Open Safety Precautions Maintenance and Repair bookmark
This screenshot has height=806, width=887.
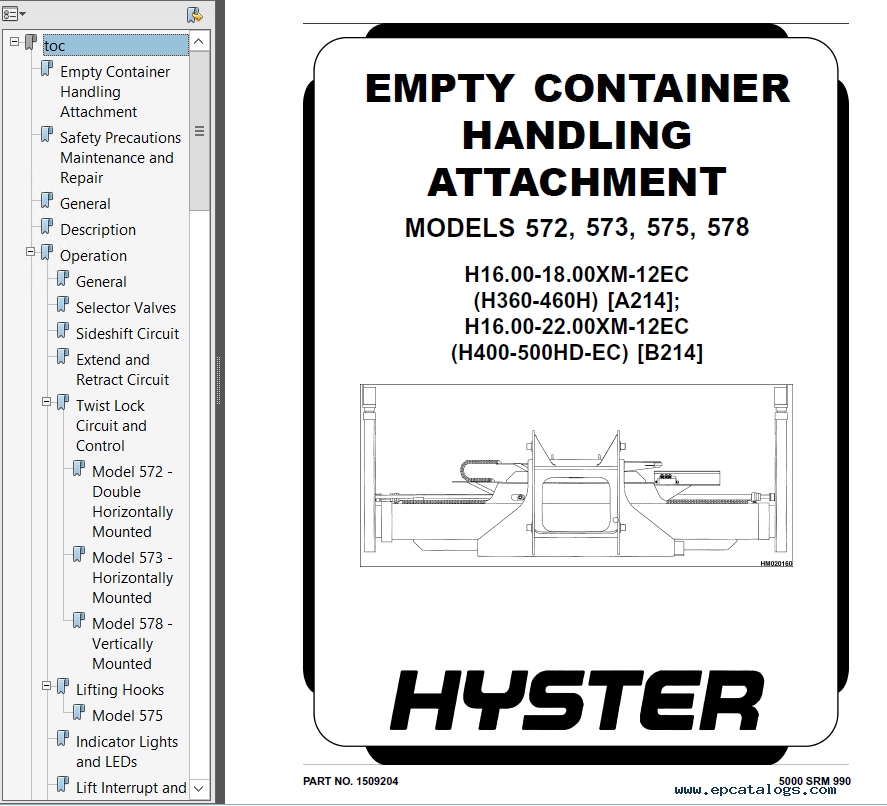point(120,157)
